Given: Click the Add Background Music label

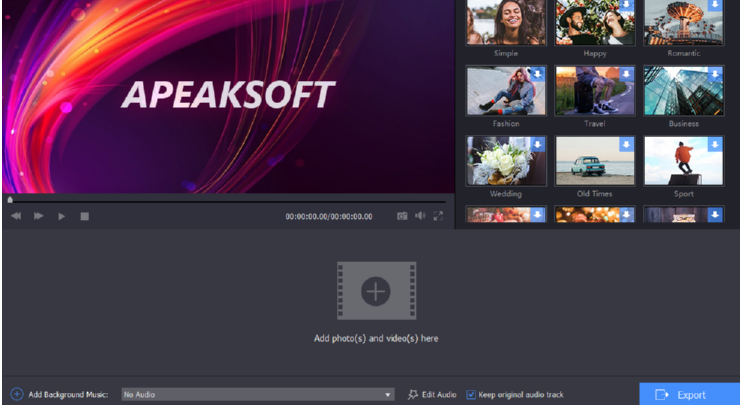Looking at the screenshot, I should (68, 394).
